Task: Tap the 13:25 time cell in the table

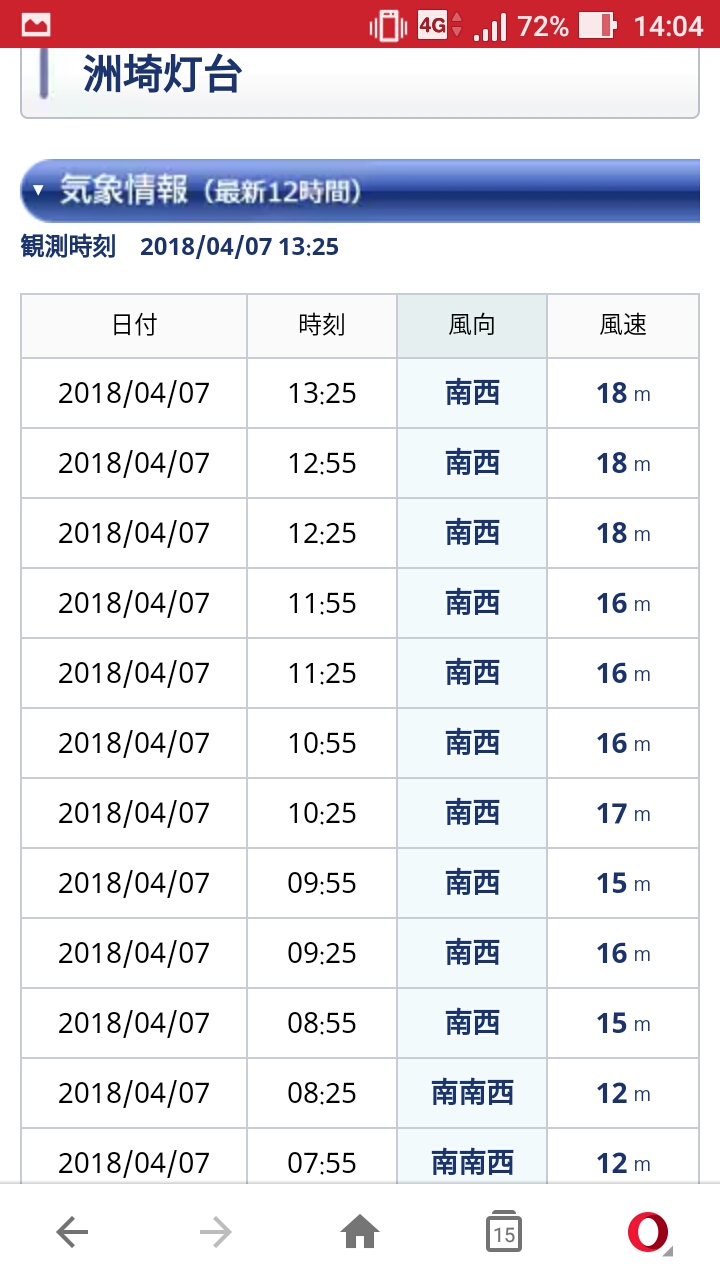Action: (322, 393)
